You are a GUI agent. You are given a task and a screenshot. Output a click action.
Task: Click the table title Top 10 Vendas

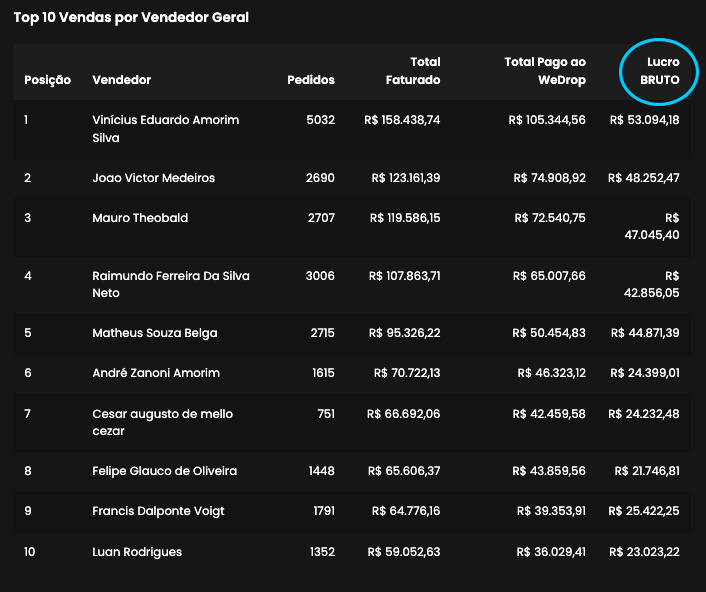[x=131, y=17]
